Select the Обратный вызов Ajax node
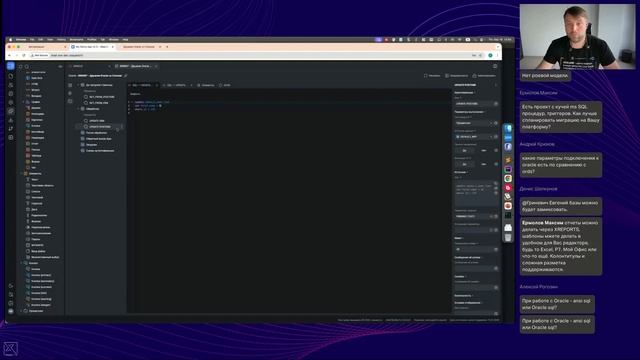This screenshot has width=640, height=360. click(x=98, y=139)
